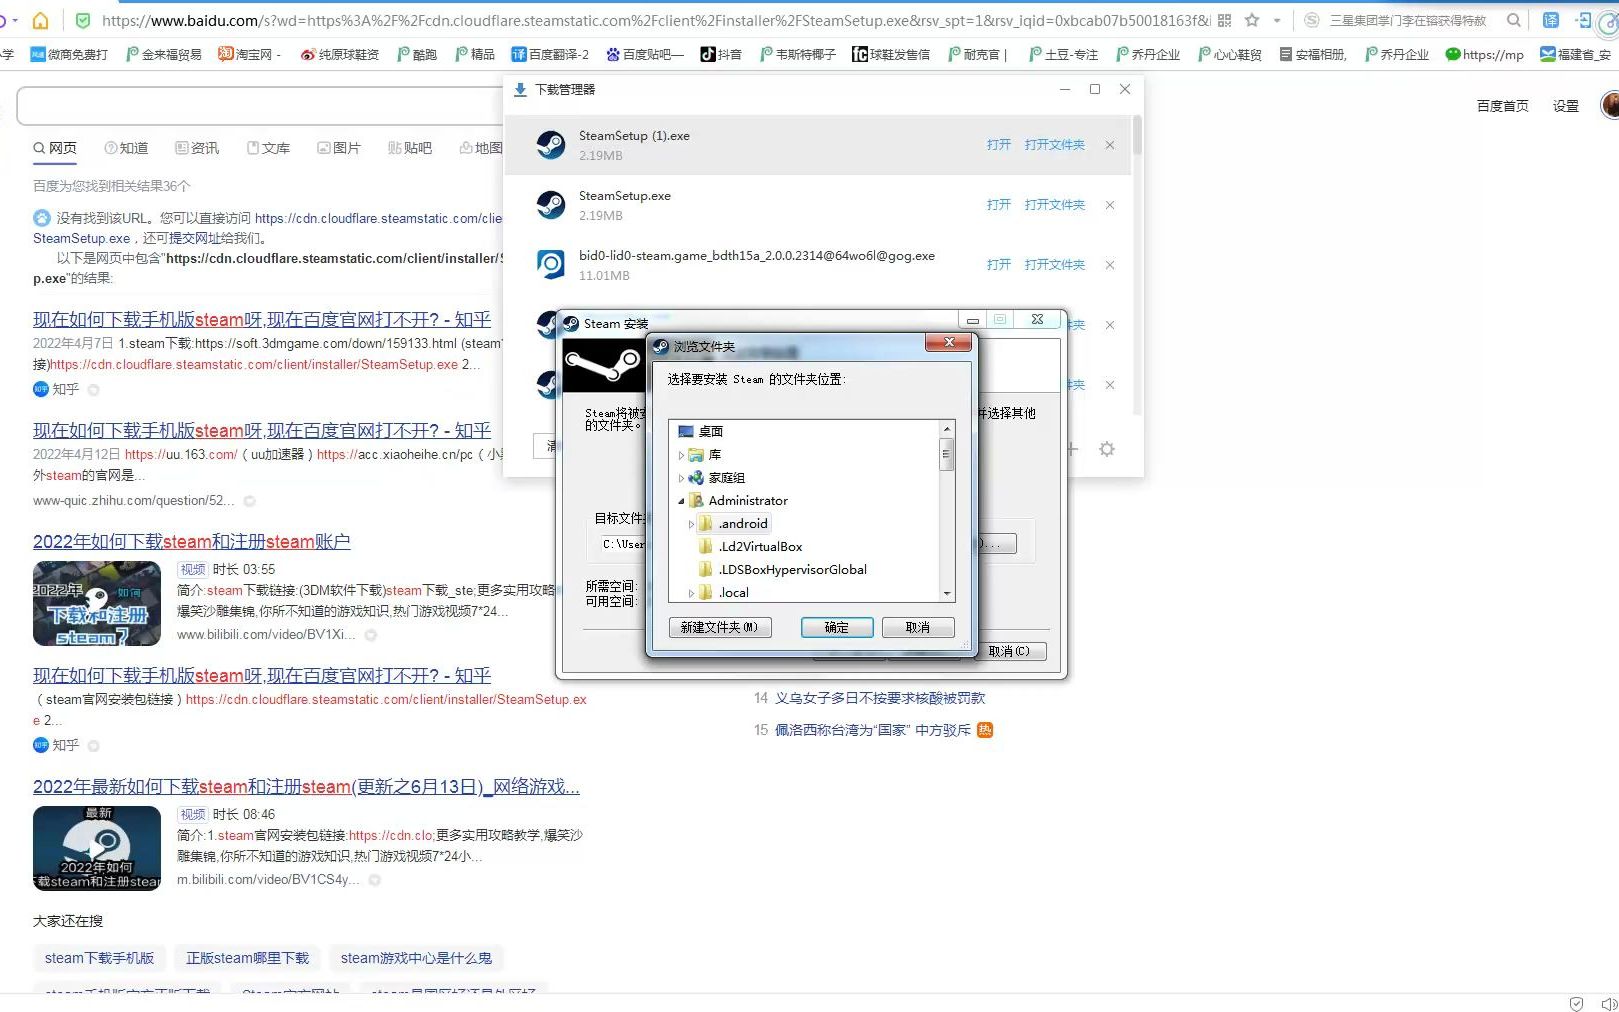Image resolution: width=1619 pixels, height=1012 pixels.
Task: Open the 微商免费打 bookmark
Action: 69,54
